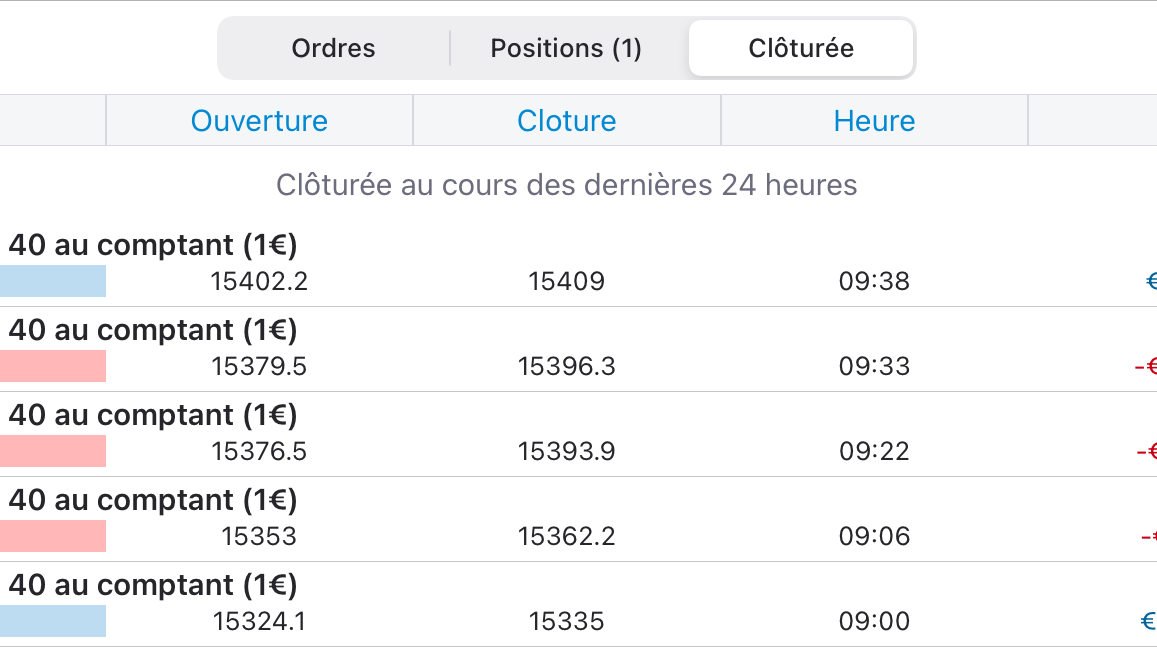
Task: Click blue swatch of the 09:38 trade
Action: (x=53, y=281)
